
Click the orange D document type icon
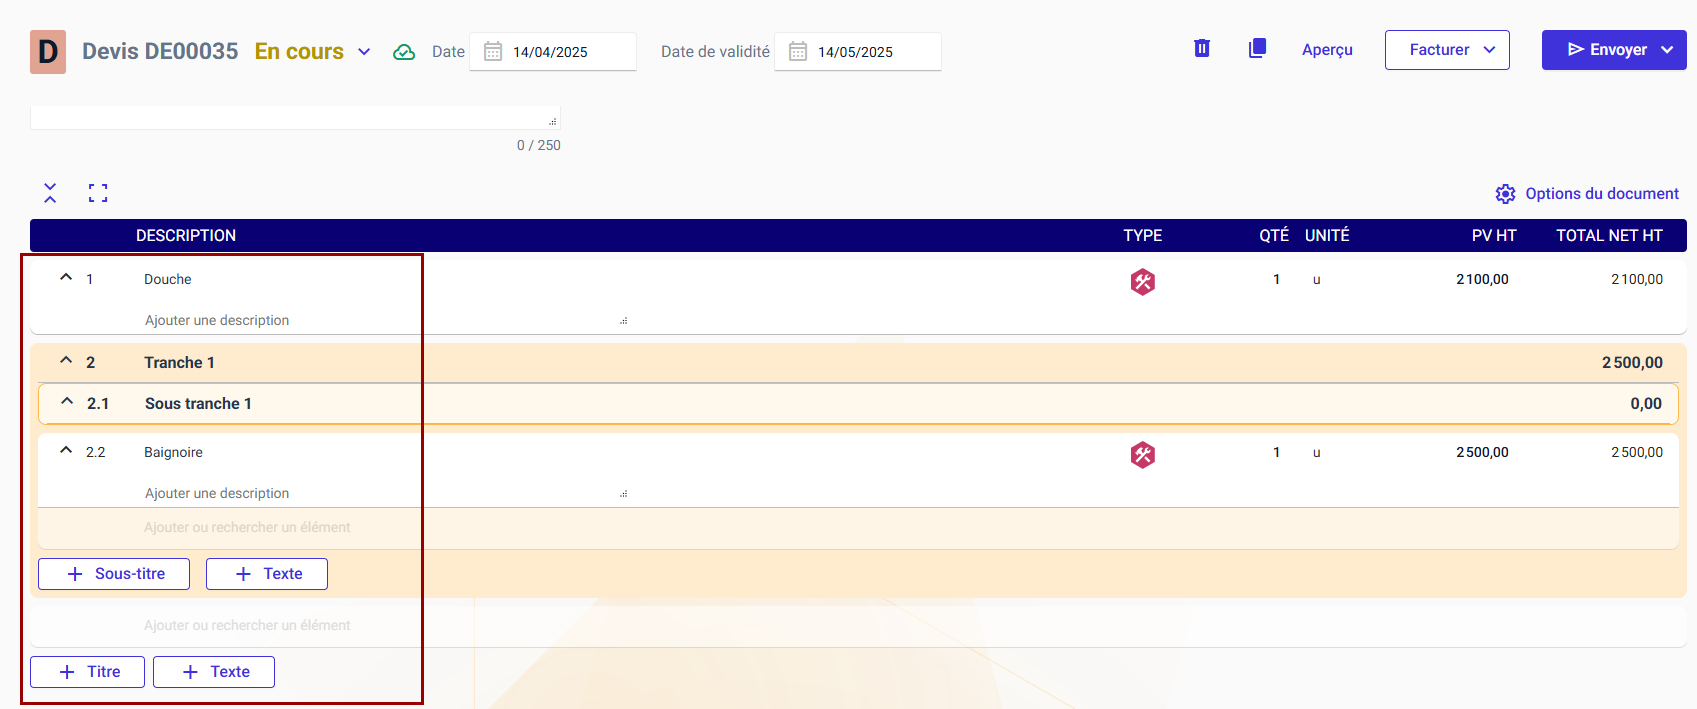(48, 52)
